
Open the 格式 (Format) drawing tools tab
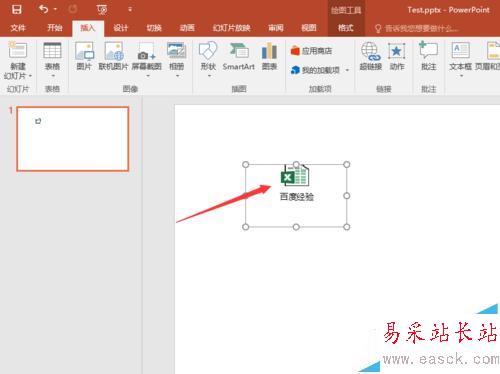tap(346, 28)
